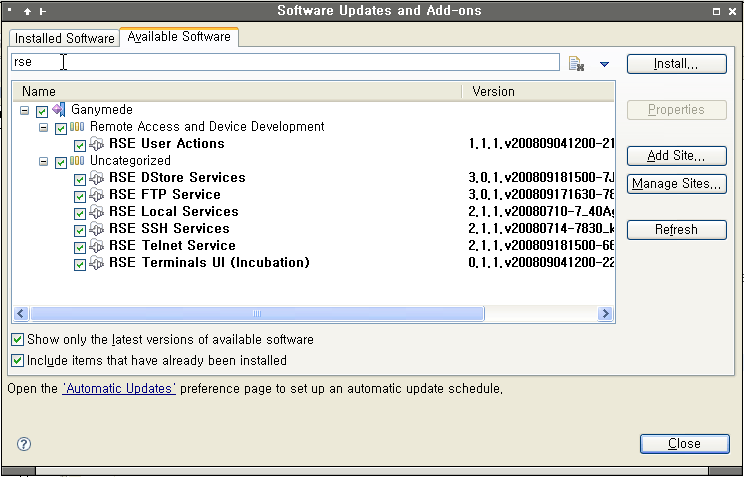Click the Uncategorized label text
Viewport: 744px width, 477px height.
[130, 160]
